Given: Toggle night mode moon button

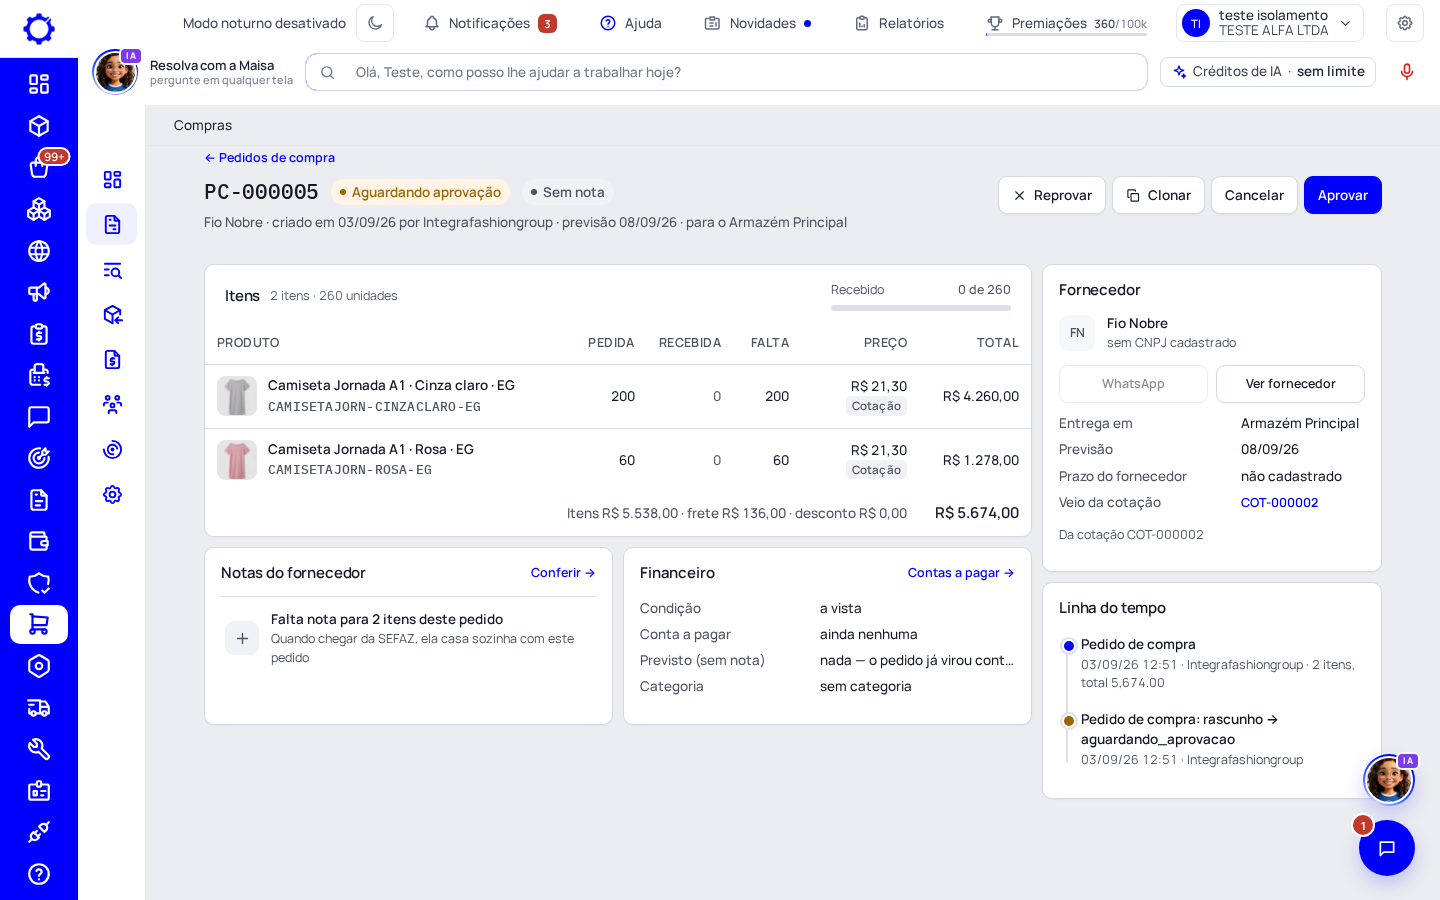Looking at the screenshot, I should pyautogui.click(x=375, y=23).
